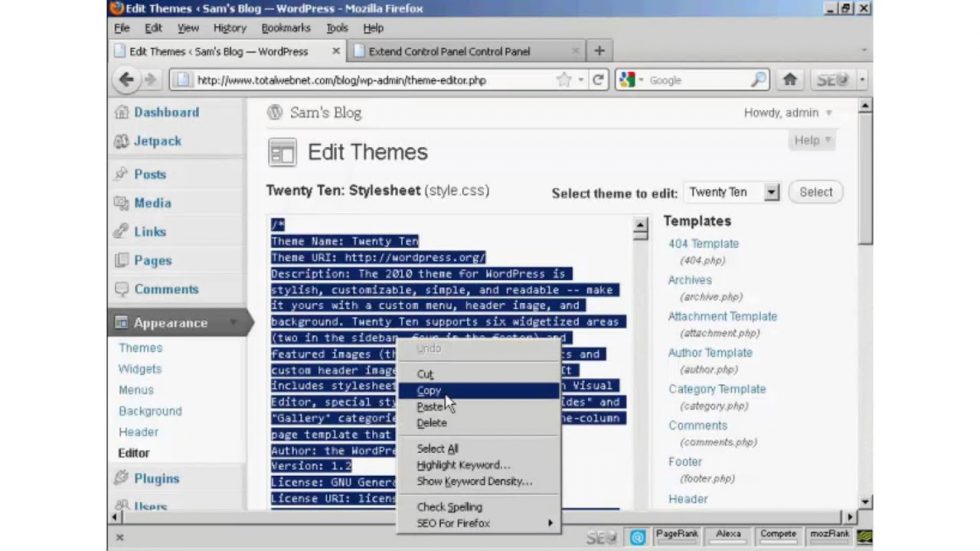Go back with the browser back arrow
980x551 pixels.
(x=126, y=79)
